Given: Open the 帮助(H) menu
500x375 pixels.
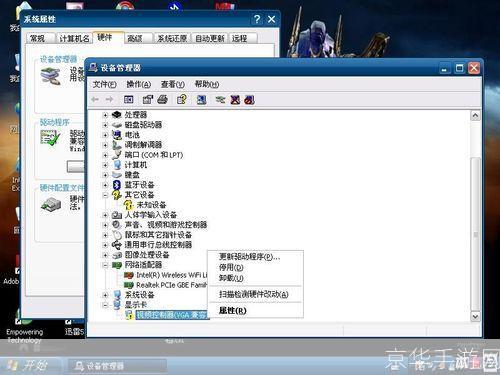Looking at the screenshot, I should pyautogui.click(x=207, y=84).
